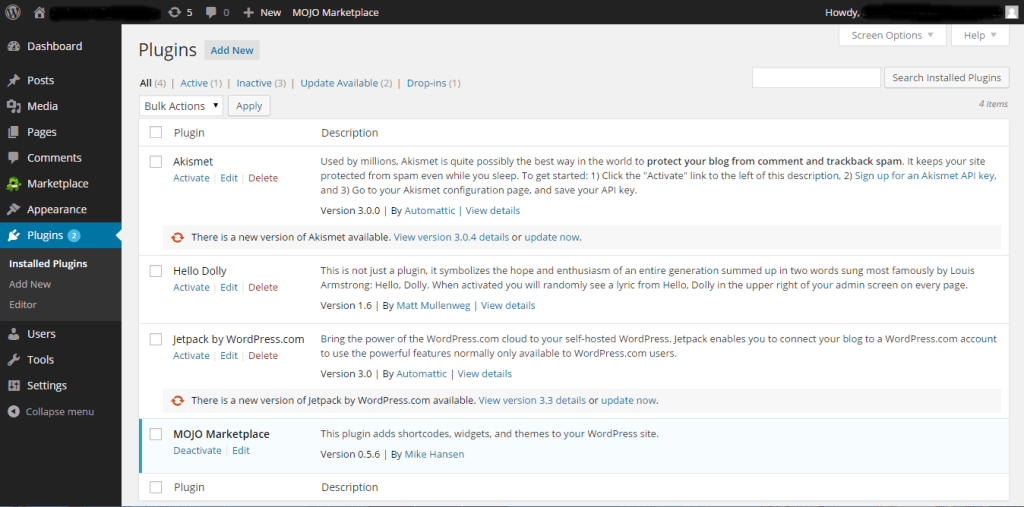Check the Akismet plugin checkbox

point(155,161)
